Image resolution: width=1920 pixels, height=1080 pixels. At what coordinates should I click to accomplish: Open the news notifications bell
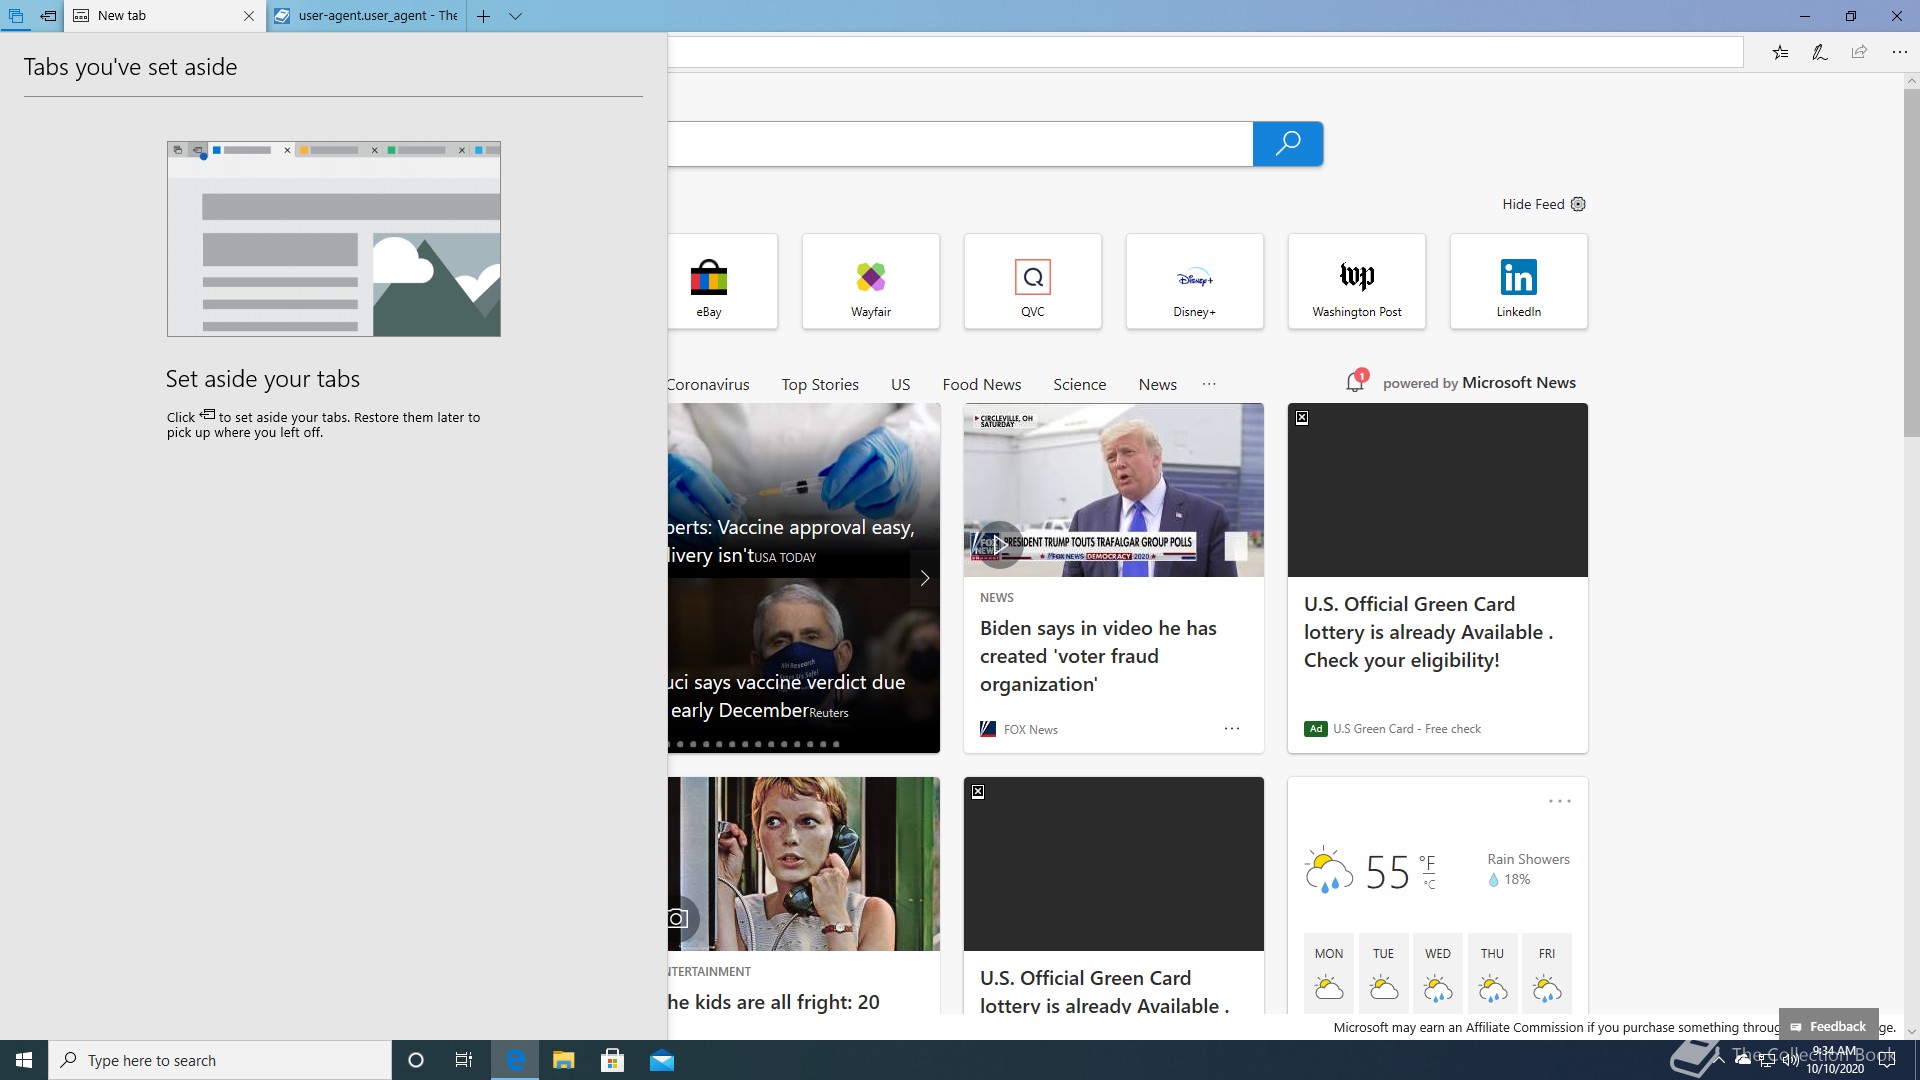coord(1356,381)
